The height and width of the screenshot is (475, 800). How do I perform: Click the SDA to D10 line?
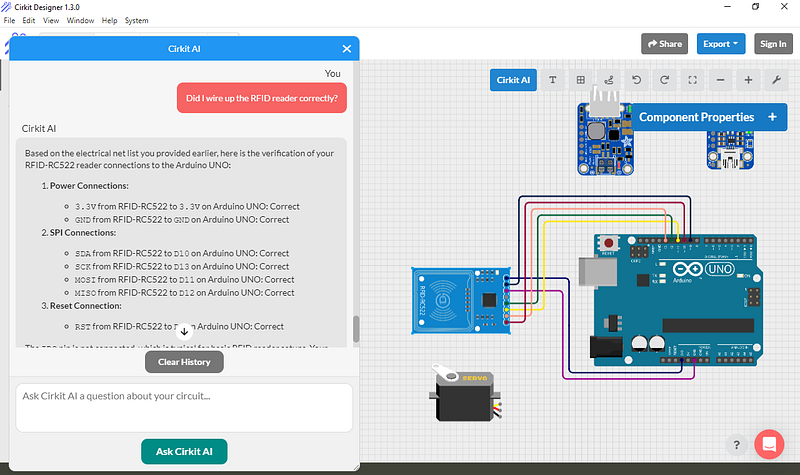182,253
